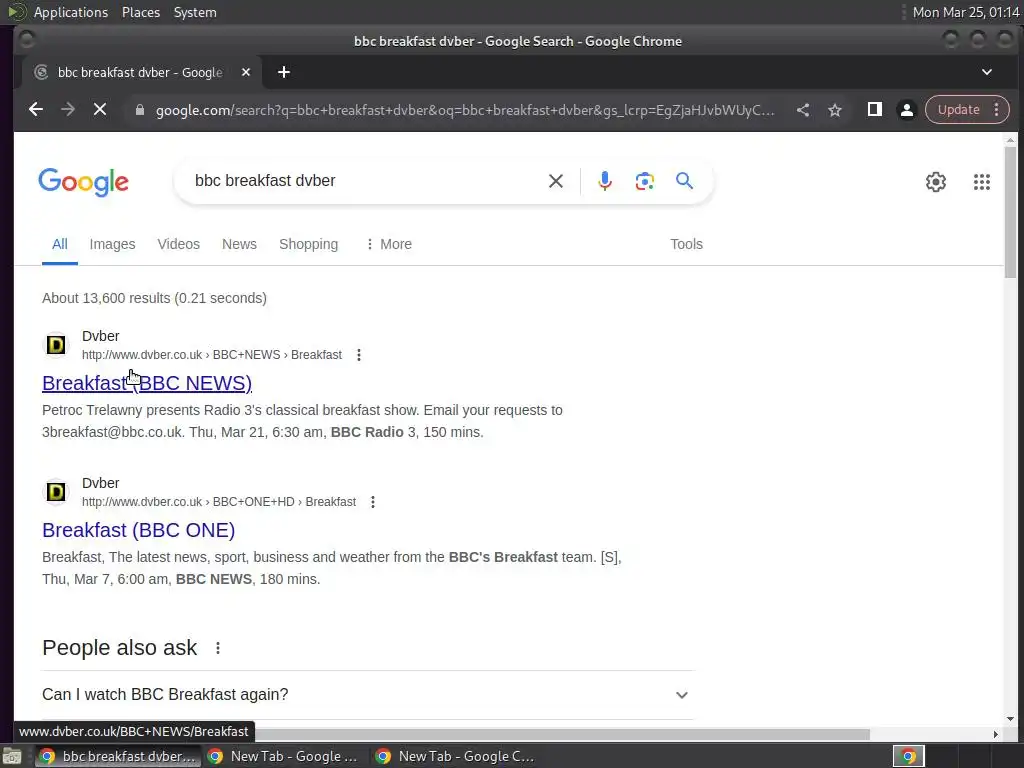This screenshot has width=1024, height=768.
Task: Click the vertical scrollbar thumb
Action: tap(1010, 212)
